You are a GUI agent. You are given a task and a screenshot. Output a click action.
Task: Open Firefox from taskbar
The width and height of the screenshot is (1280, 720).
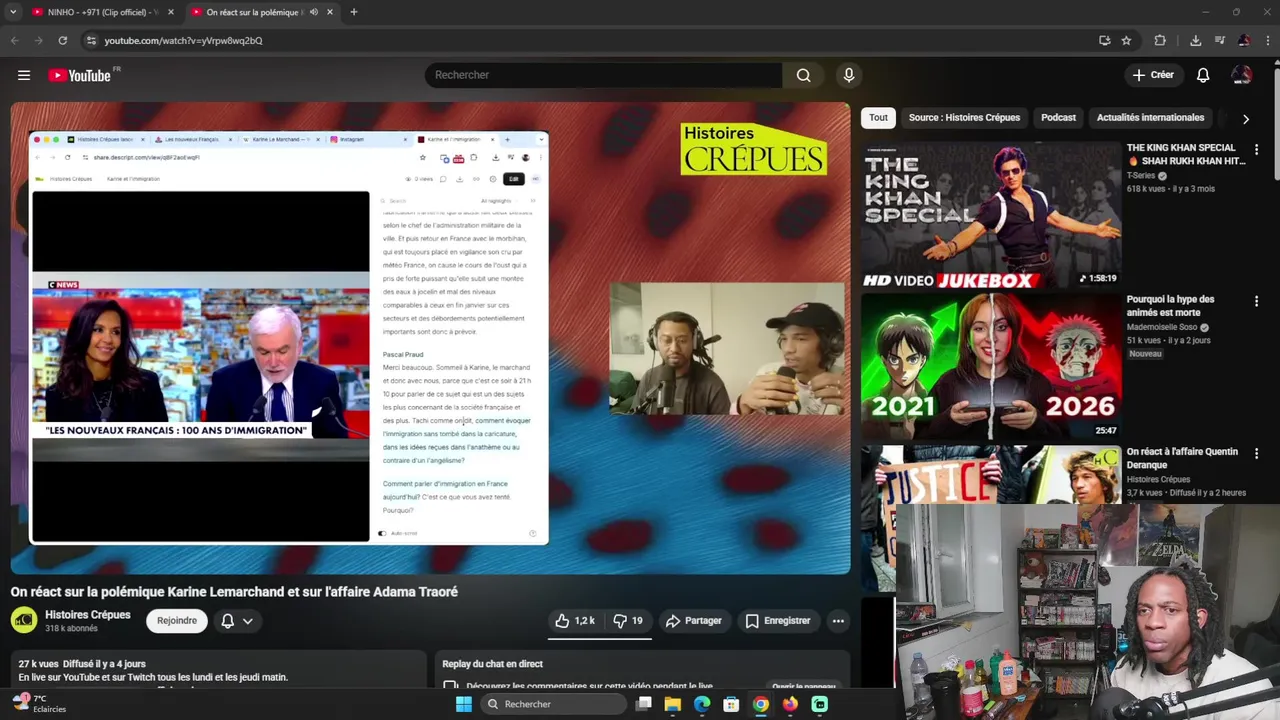tap(790, 704)
